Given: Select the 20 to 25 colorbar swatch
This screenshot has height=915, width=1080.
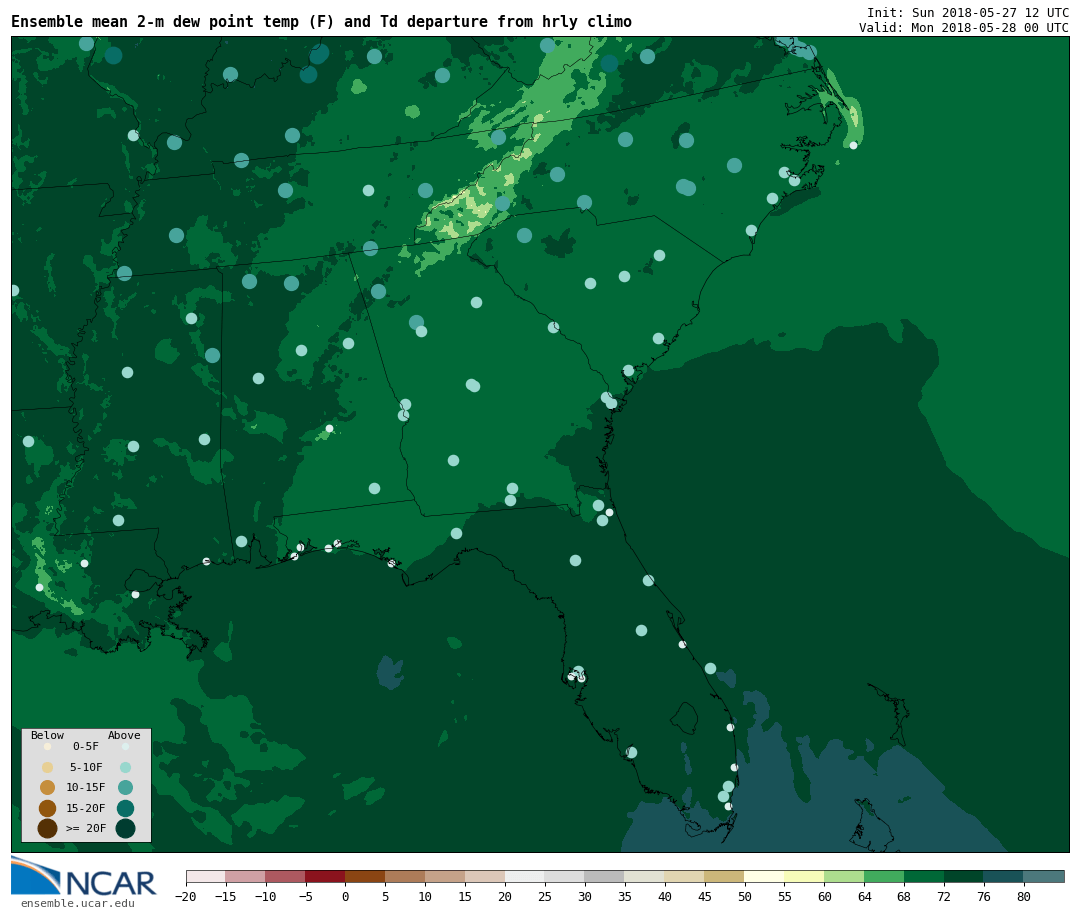Looking at the screenshot, I should pyautogui.click(x=526, y=876).
